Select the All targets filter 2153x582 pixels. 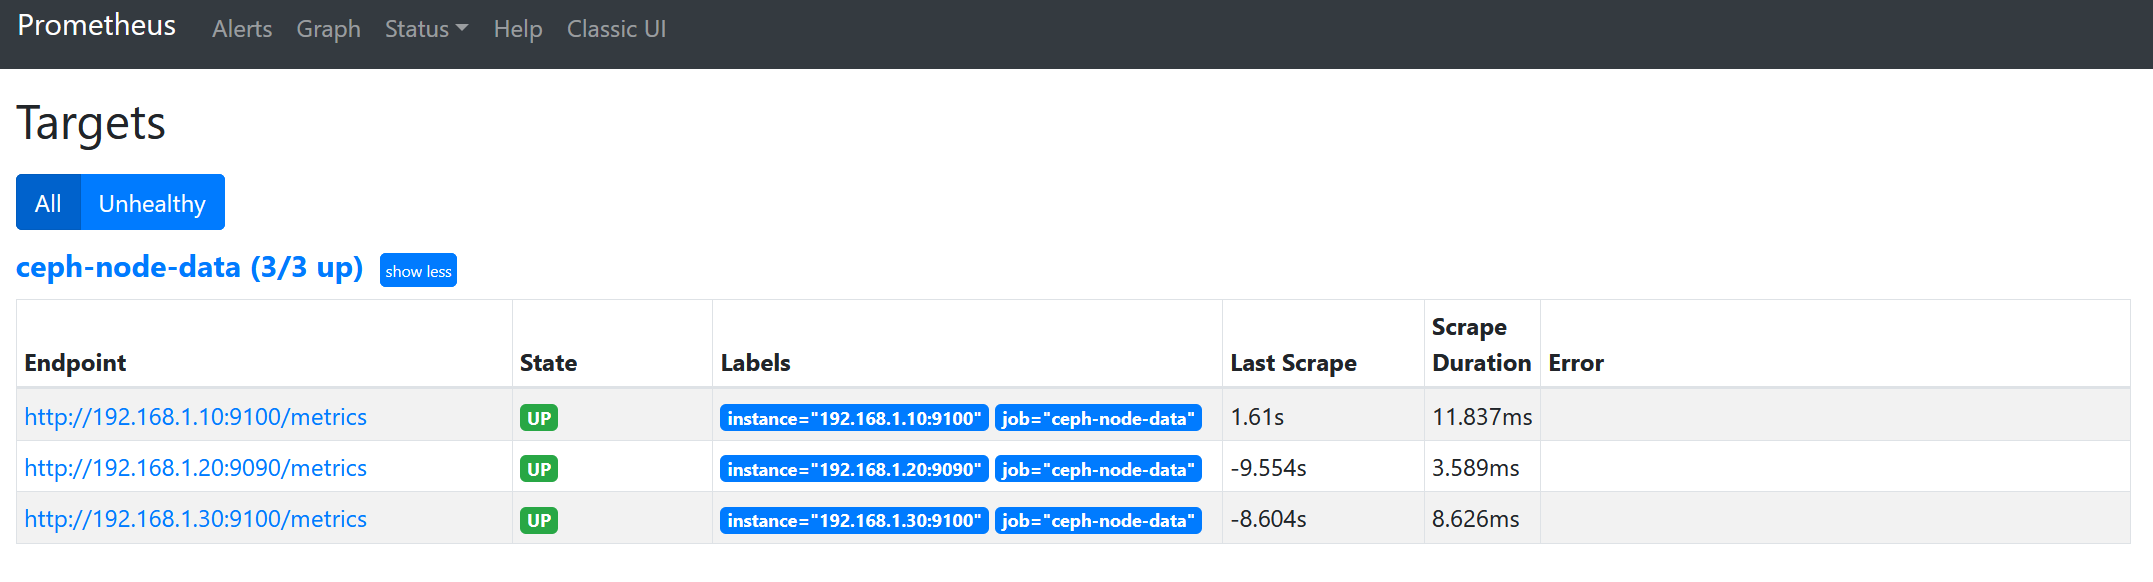[x=48, y=203]
